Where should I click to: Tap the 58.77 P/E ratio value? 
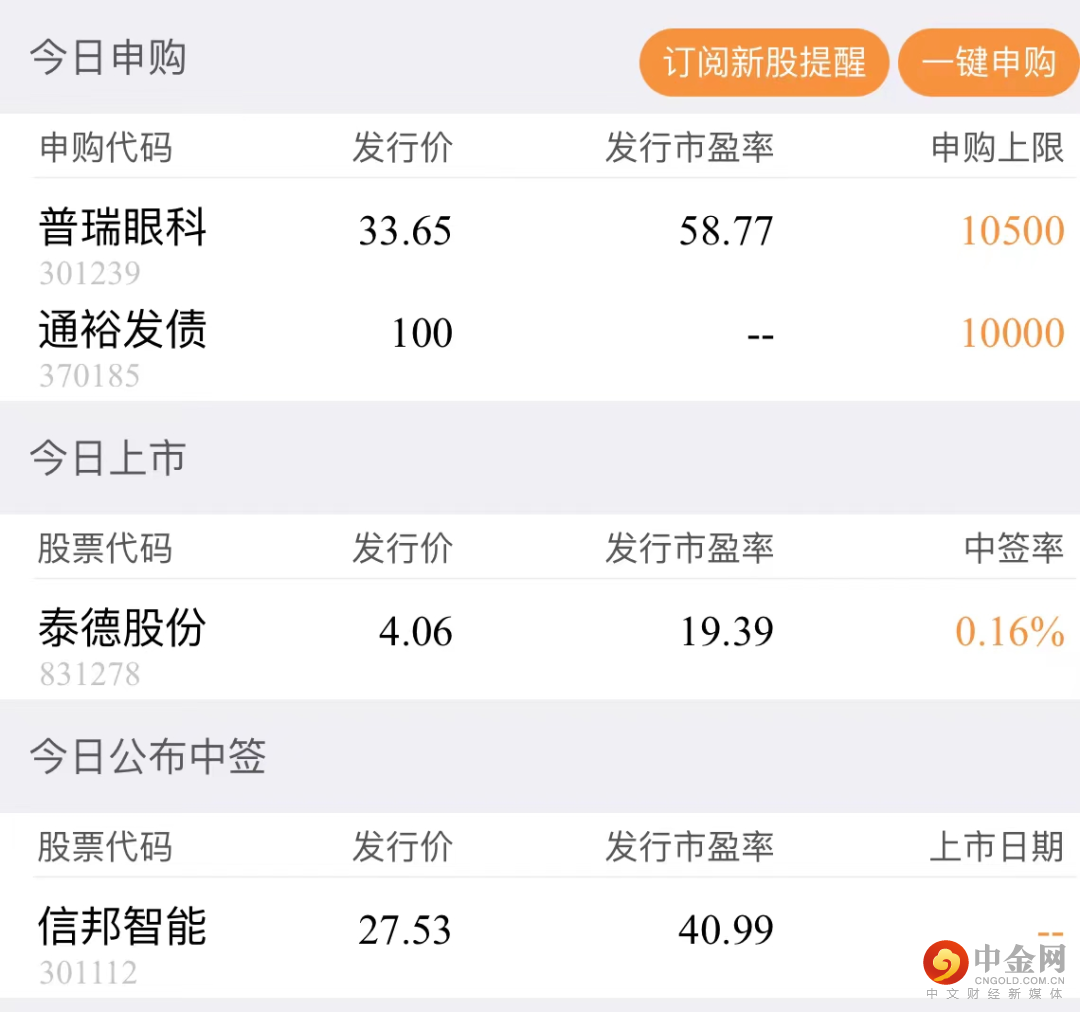tap(726, 231)
